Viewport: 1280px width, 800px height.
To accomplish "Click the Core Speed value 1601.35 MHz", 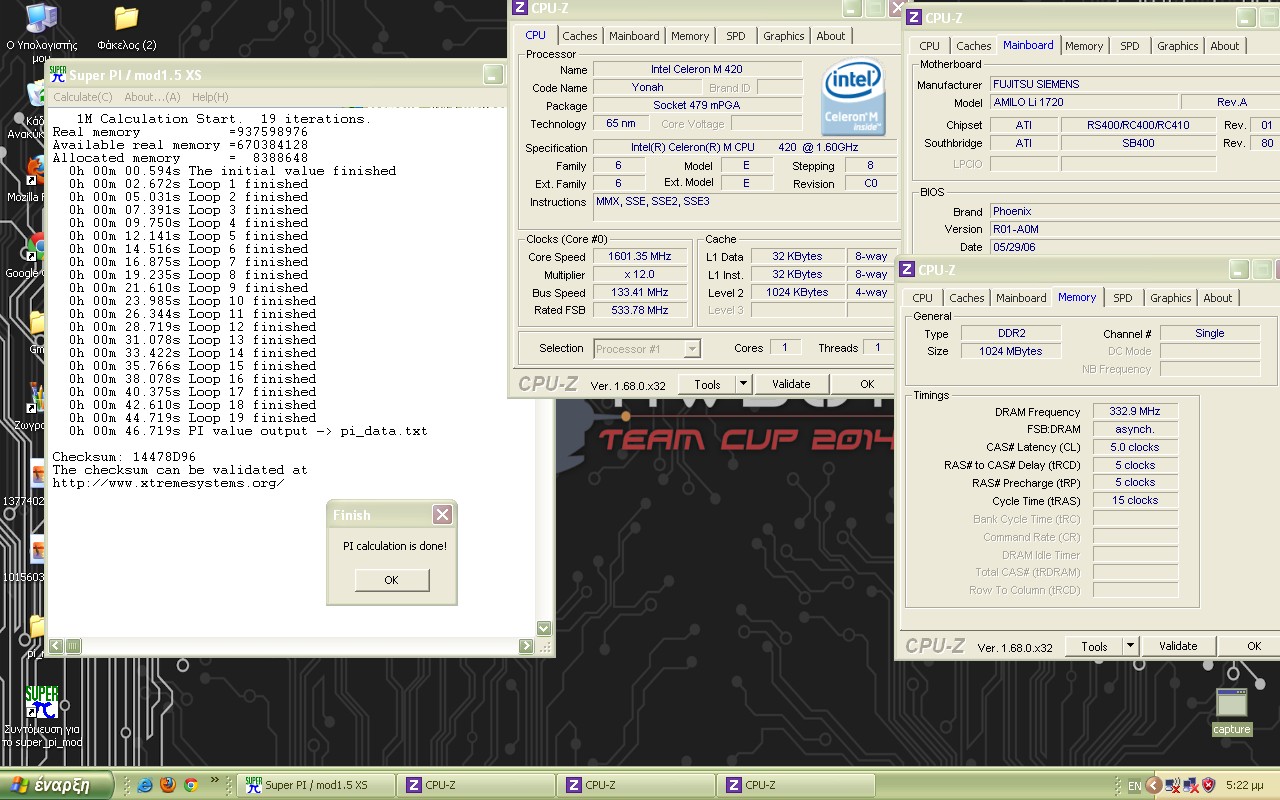I will tap(641, 257).
